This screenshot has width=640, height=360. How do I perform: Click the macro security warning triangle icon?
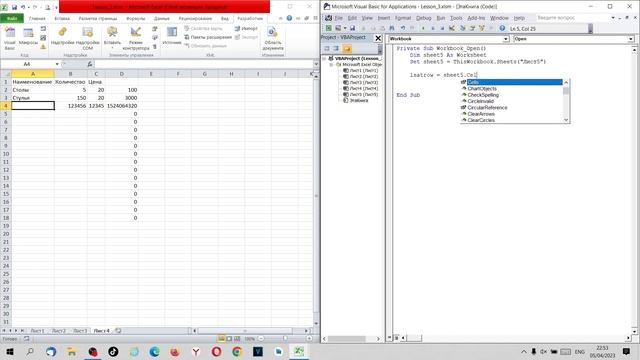pyautogui.click(x=43, y=47)
